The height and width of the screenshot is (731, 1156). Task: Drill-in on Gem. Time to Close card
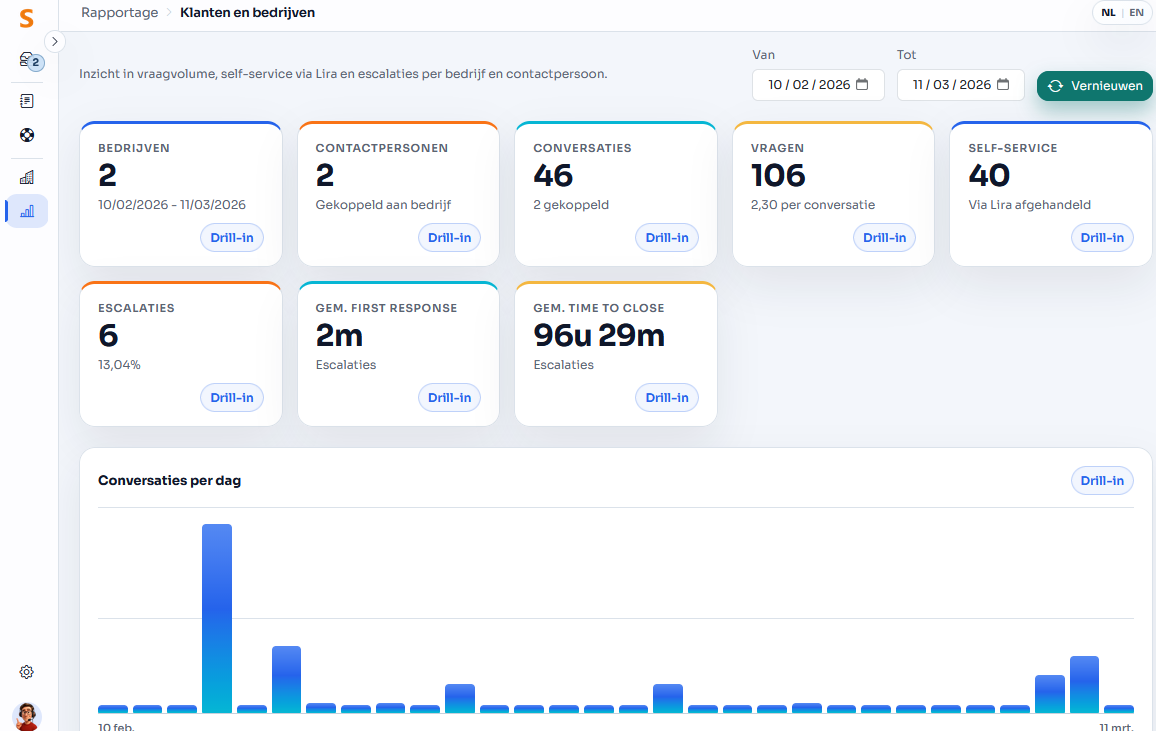click(667, 398)
